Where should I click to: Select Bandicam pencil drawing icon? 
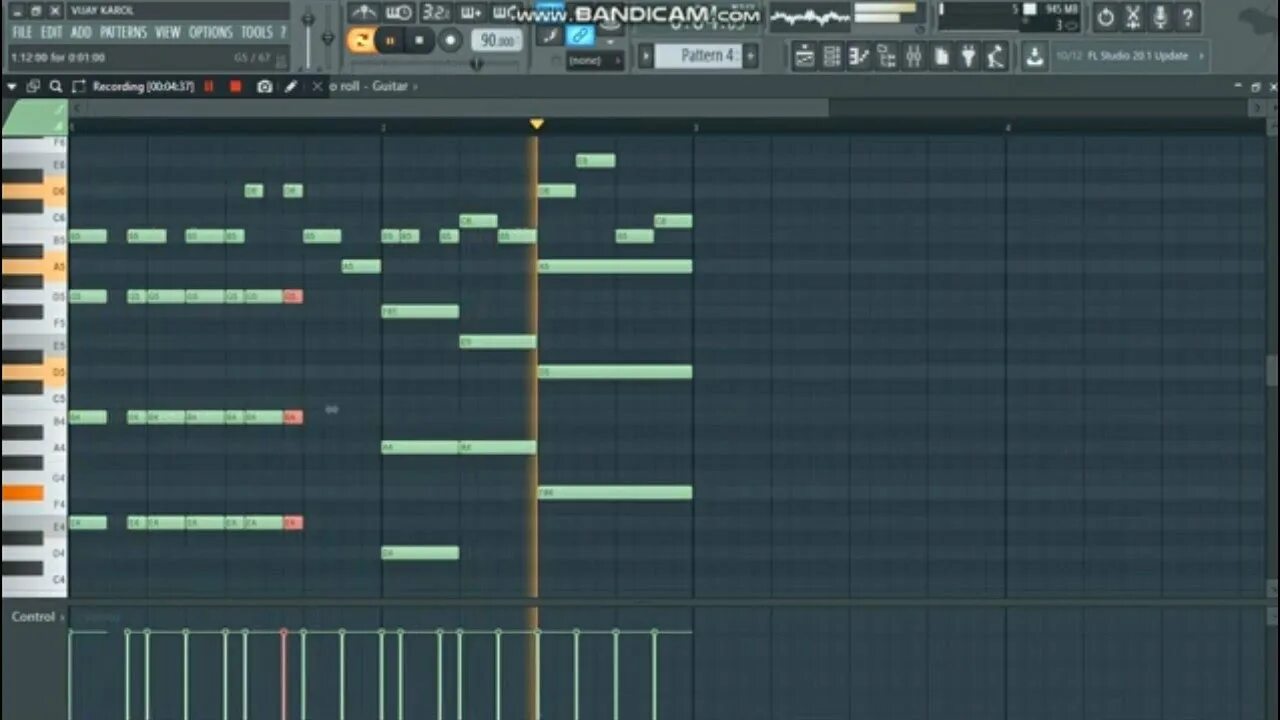(x=291, y=87)
